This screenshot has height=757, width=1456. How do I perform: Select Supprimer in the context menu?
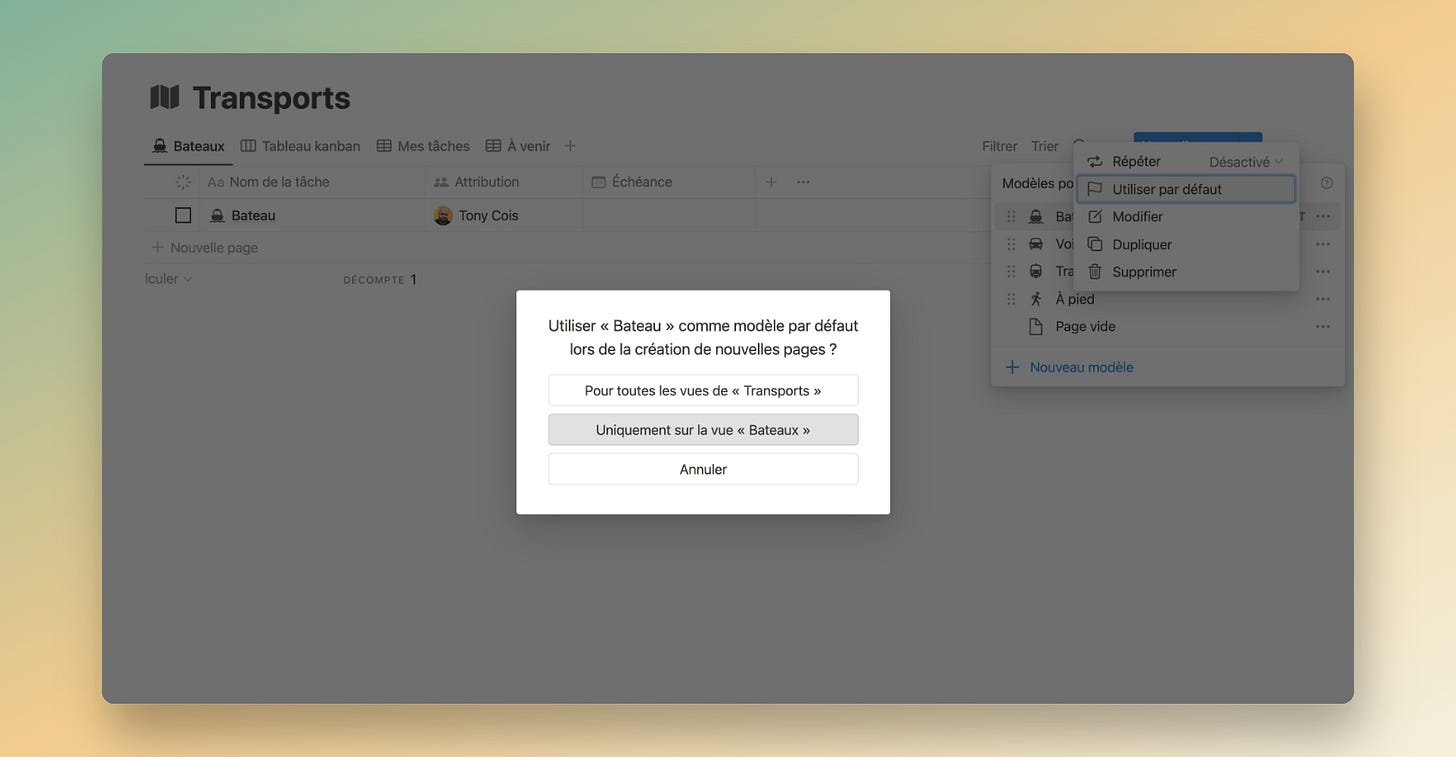tap(1186, 272)
